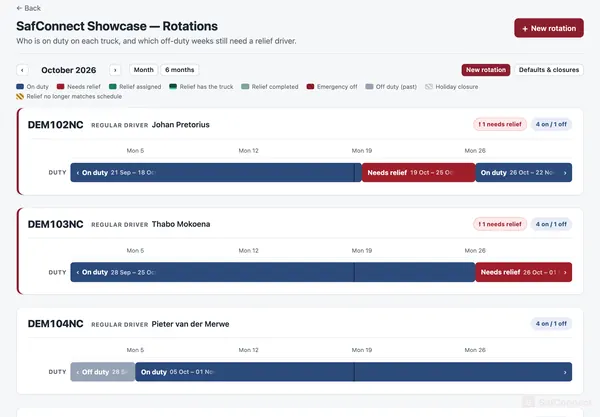Click driver name Johan Pretorius
This screenshot has height=417, width=600.
[181, 125]
